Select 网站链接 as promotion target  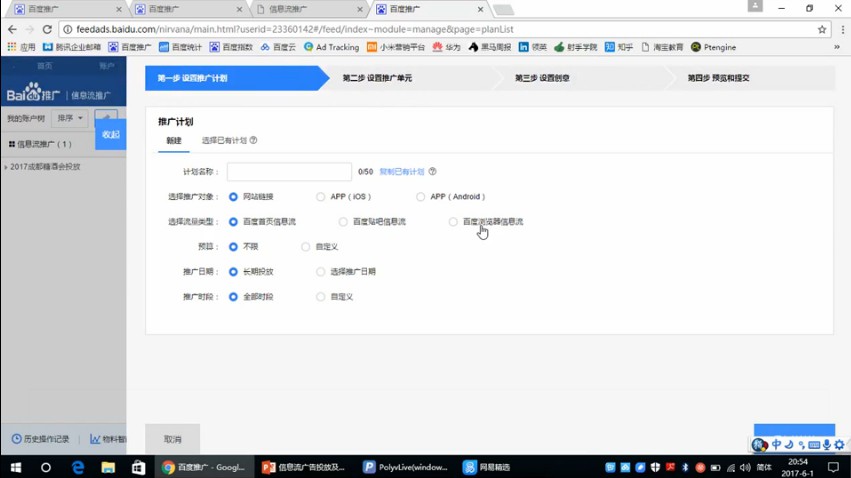[x=233, y=196]
